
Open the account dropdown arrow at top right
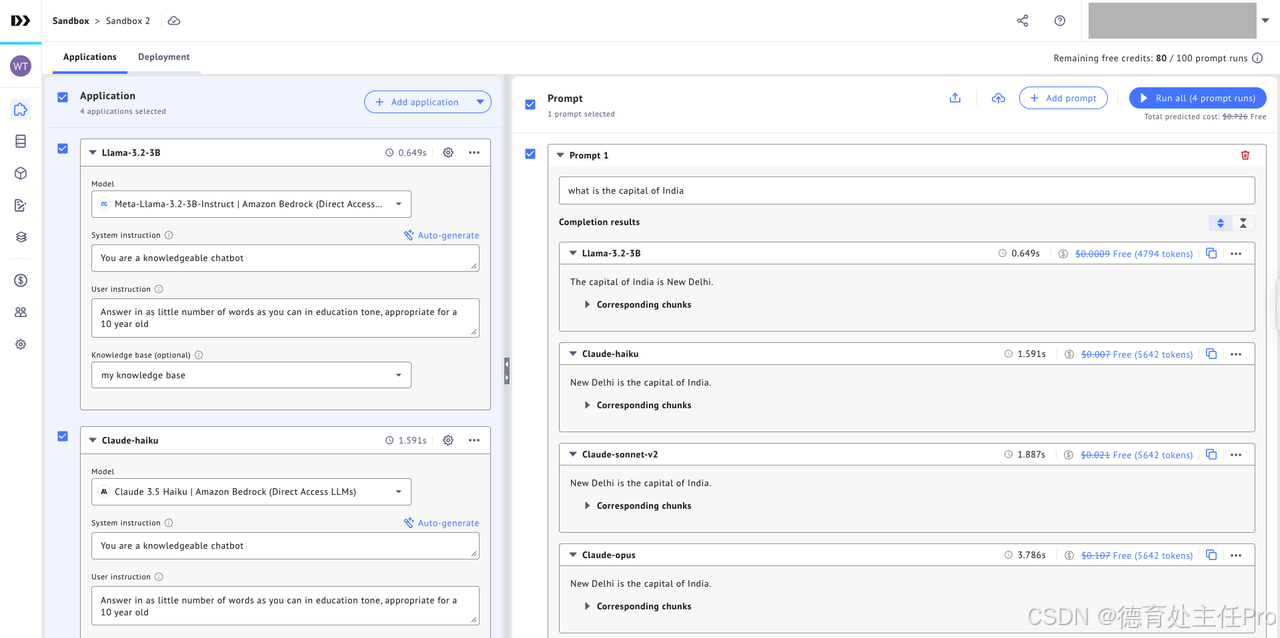point(1265,21)
